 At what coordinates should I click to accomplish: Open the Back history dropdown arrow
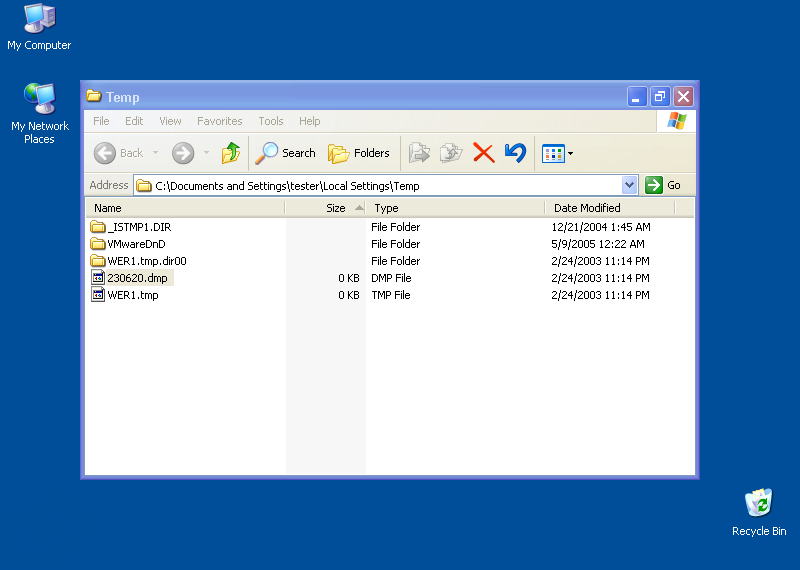pyautogui.click(x=155, y=153)
